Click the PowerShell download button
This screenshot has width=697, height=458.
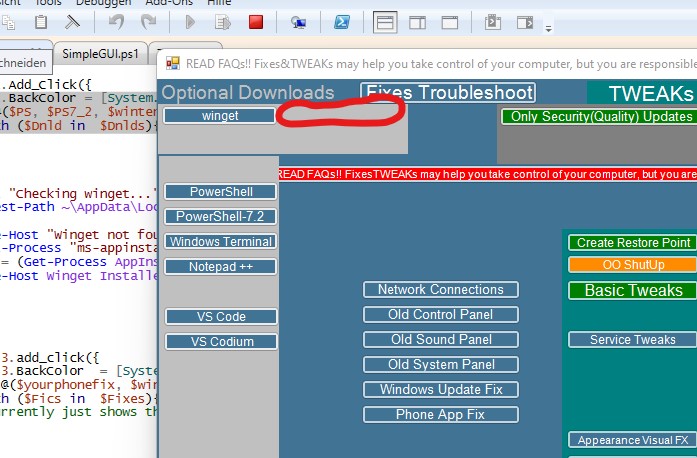click(x=221, y=192)
